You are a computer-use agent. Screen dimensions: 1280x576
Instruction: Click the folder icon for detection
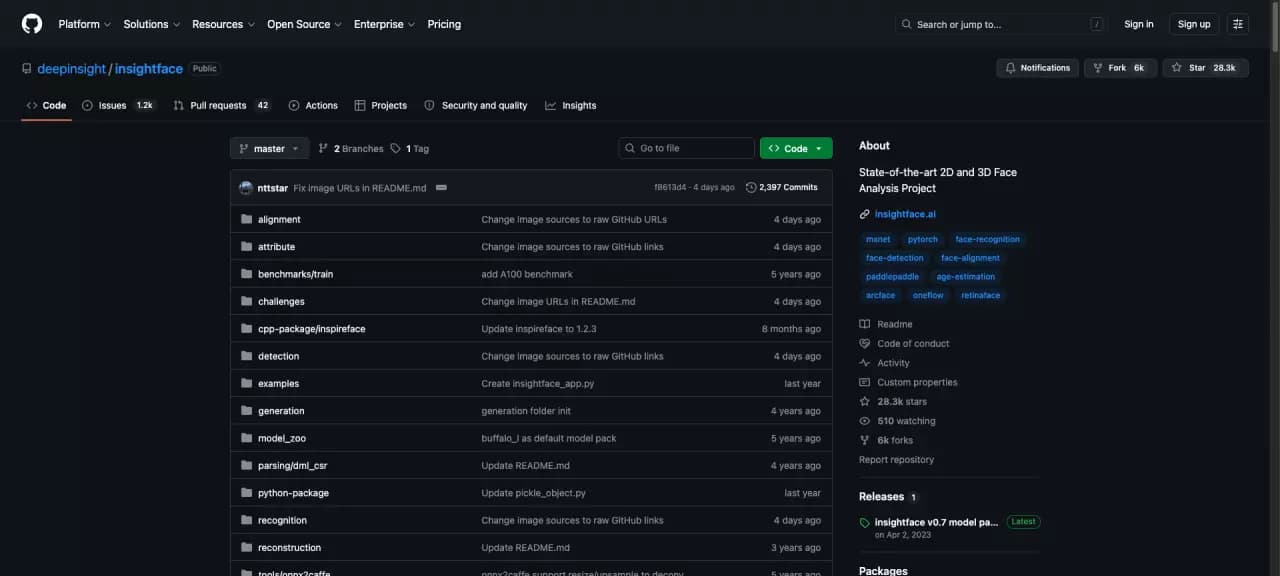coord(246,356)
